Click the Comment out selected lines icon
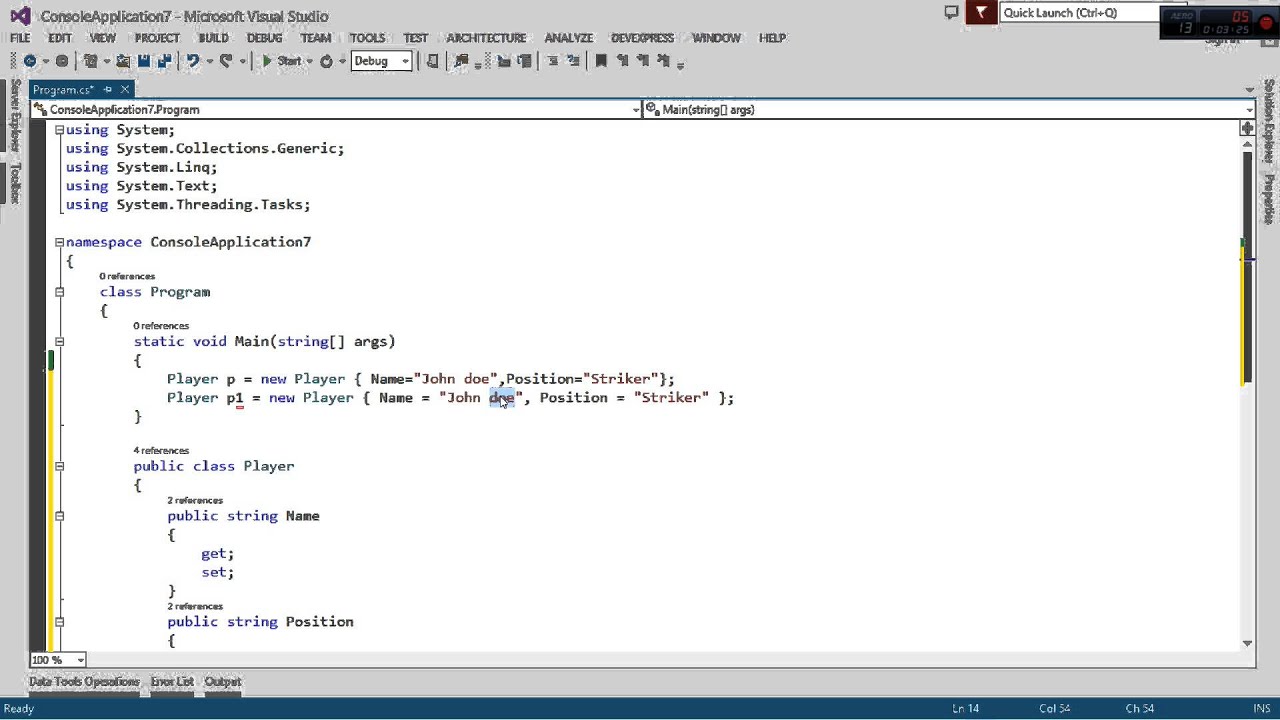 tap(504, 61)
